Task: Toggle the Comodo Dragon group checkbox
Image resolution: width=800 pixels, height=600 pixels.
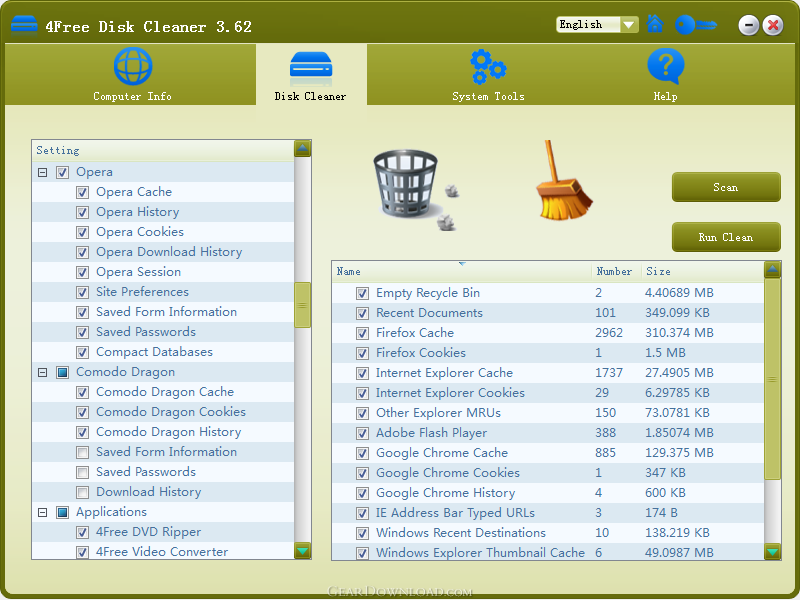Action: pyautogui.click(x=62, y=372)
